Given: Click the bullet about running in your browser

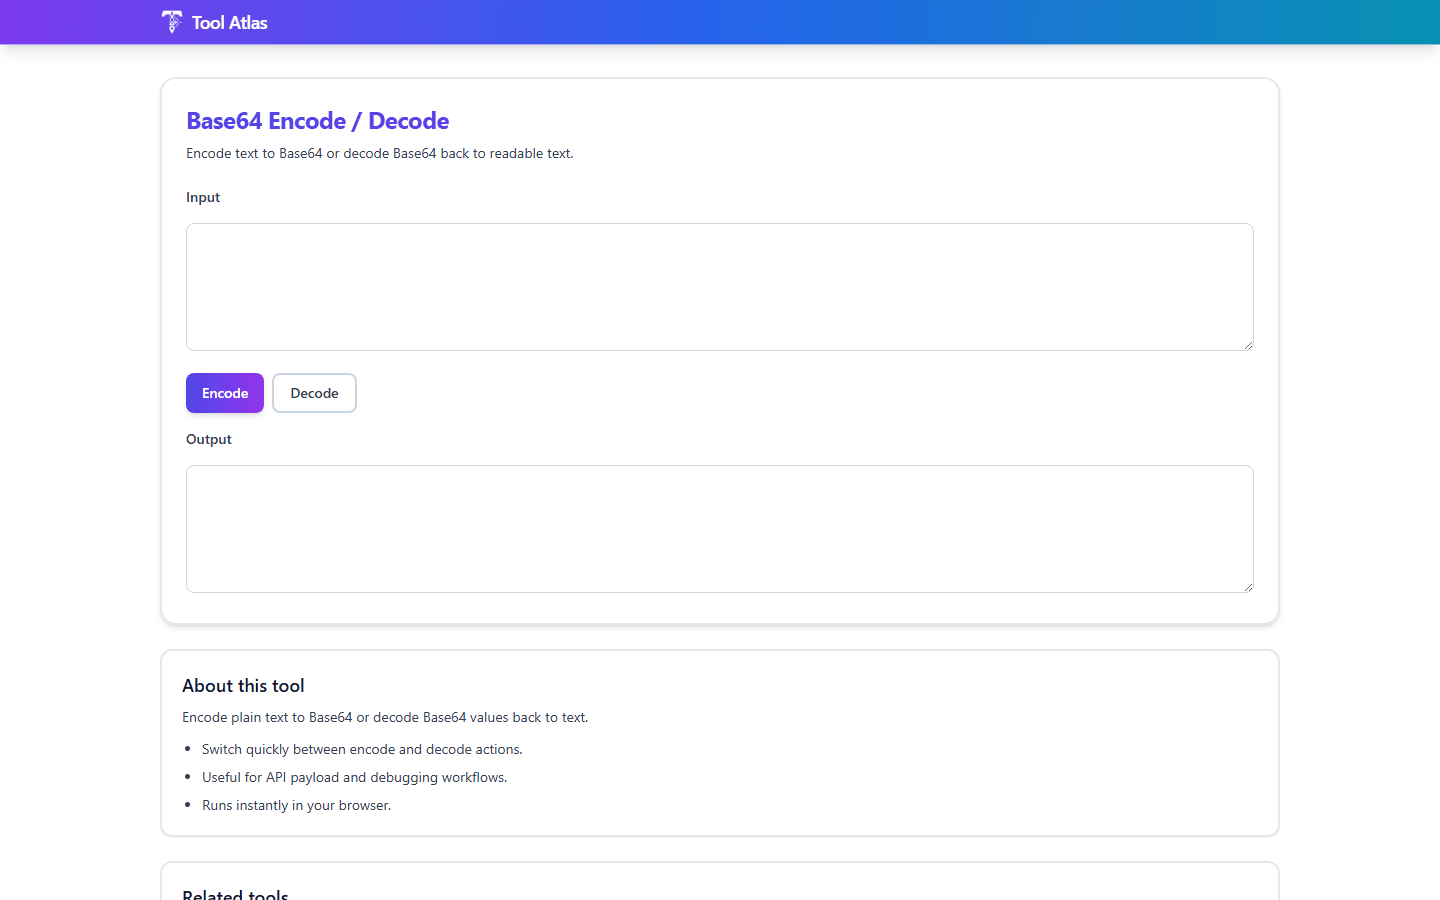Looking at the screenshot, I should pyautogui.click(x=296, y=805).
